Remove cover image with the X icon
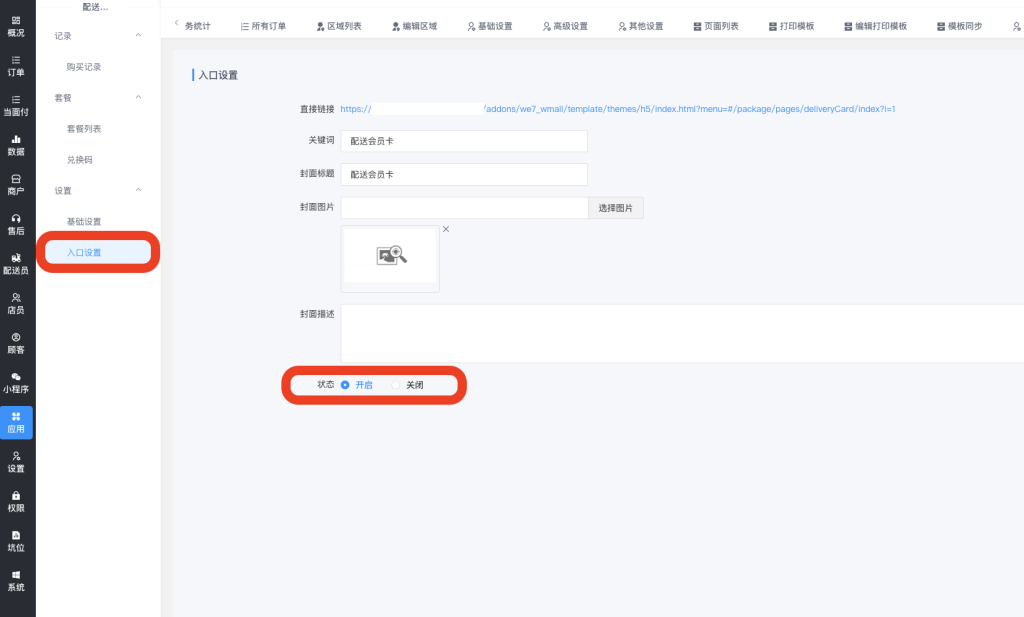This screenshot has width=1024, height=617. 446,229
